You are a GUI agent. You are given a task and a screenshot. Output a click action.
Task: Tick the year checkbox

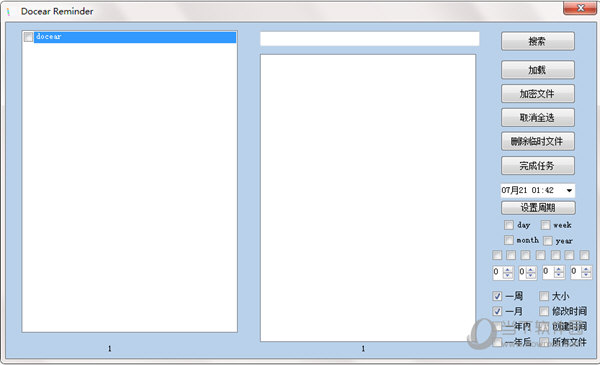pos(548,241)
